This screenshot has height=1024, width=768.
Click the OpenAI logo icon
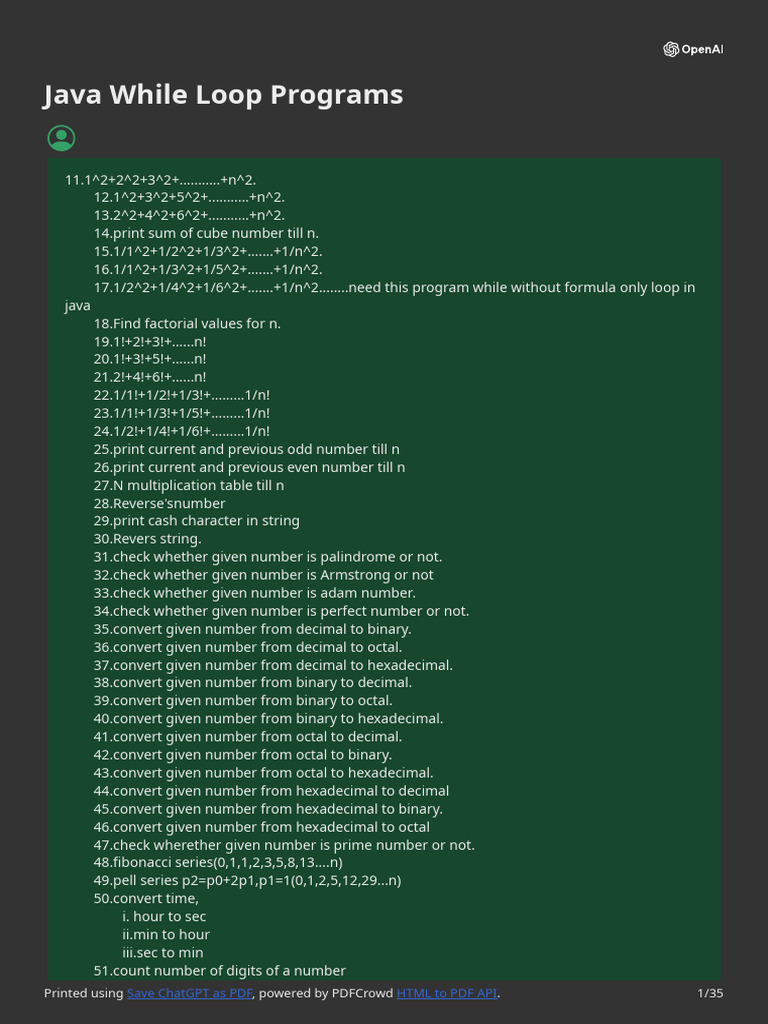671,49
